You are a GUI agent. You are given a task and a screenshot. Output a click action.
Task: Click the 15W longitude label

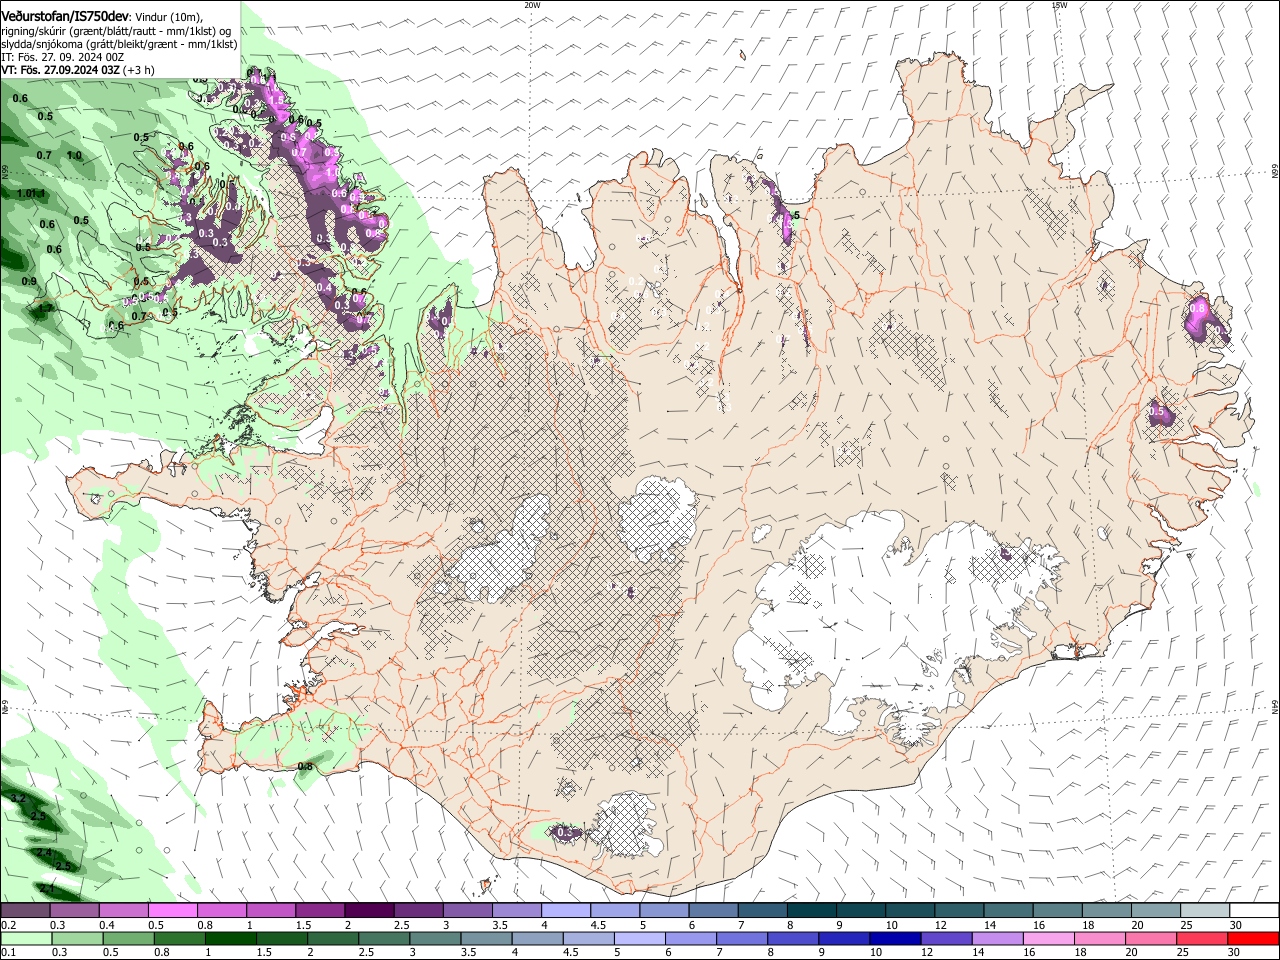tap(1059, 5)
